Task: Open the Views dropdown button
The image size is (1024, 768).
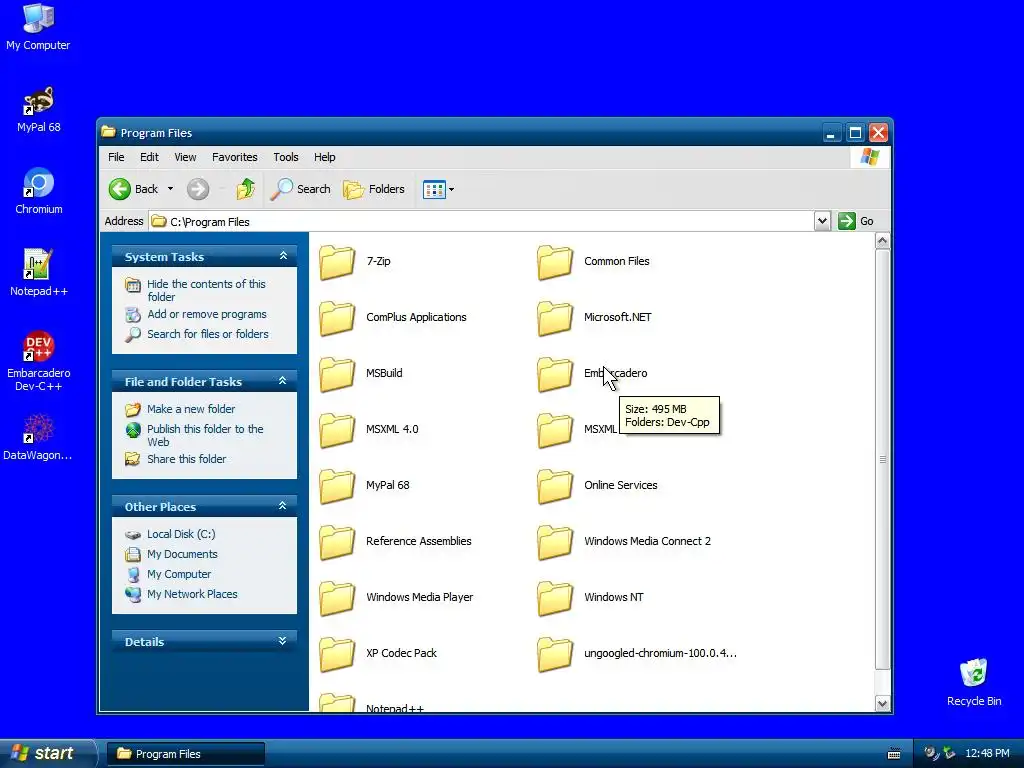Action: [438, 189]
